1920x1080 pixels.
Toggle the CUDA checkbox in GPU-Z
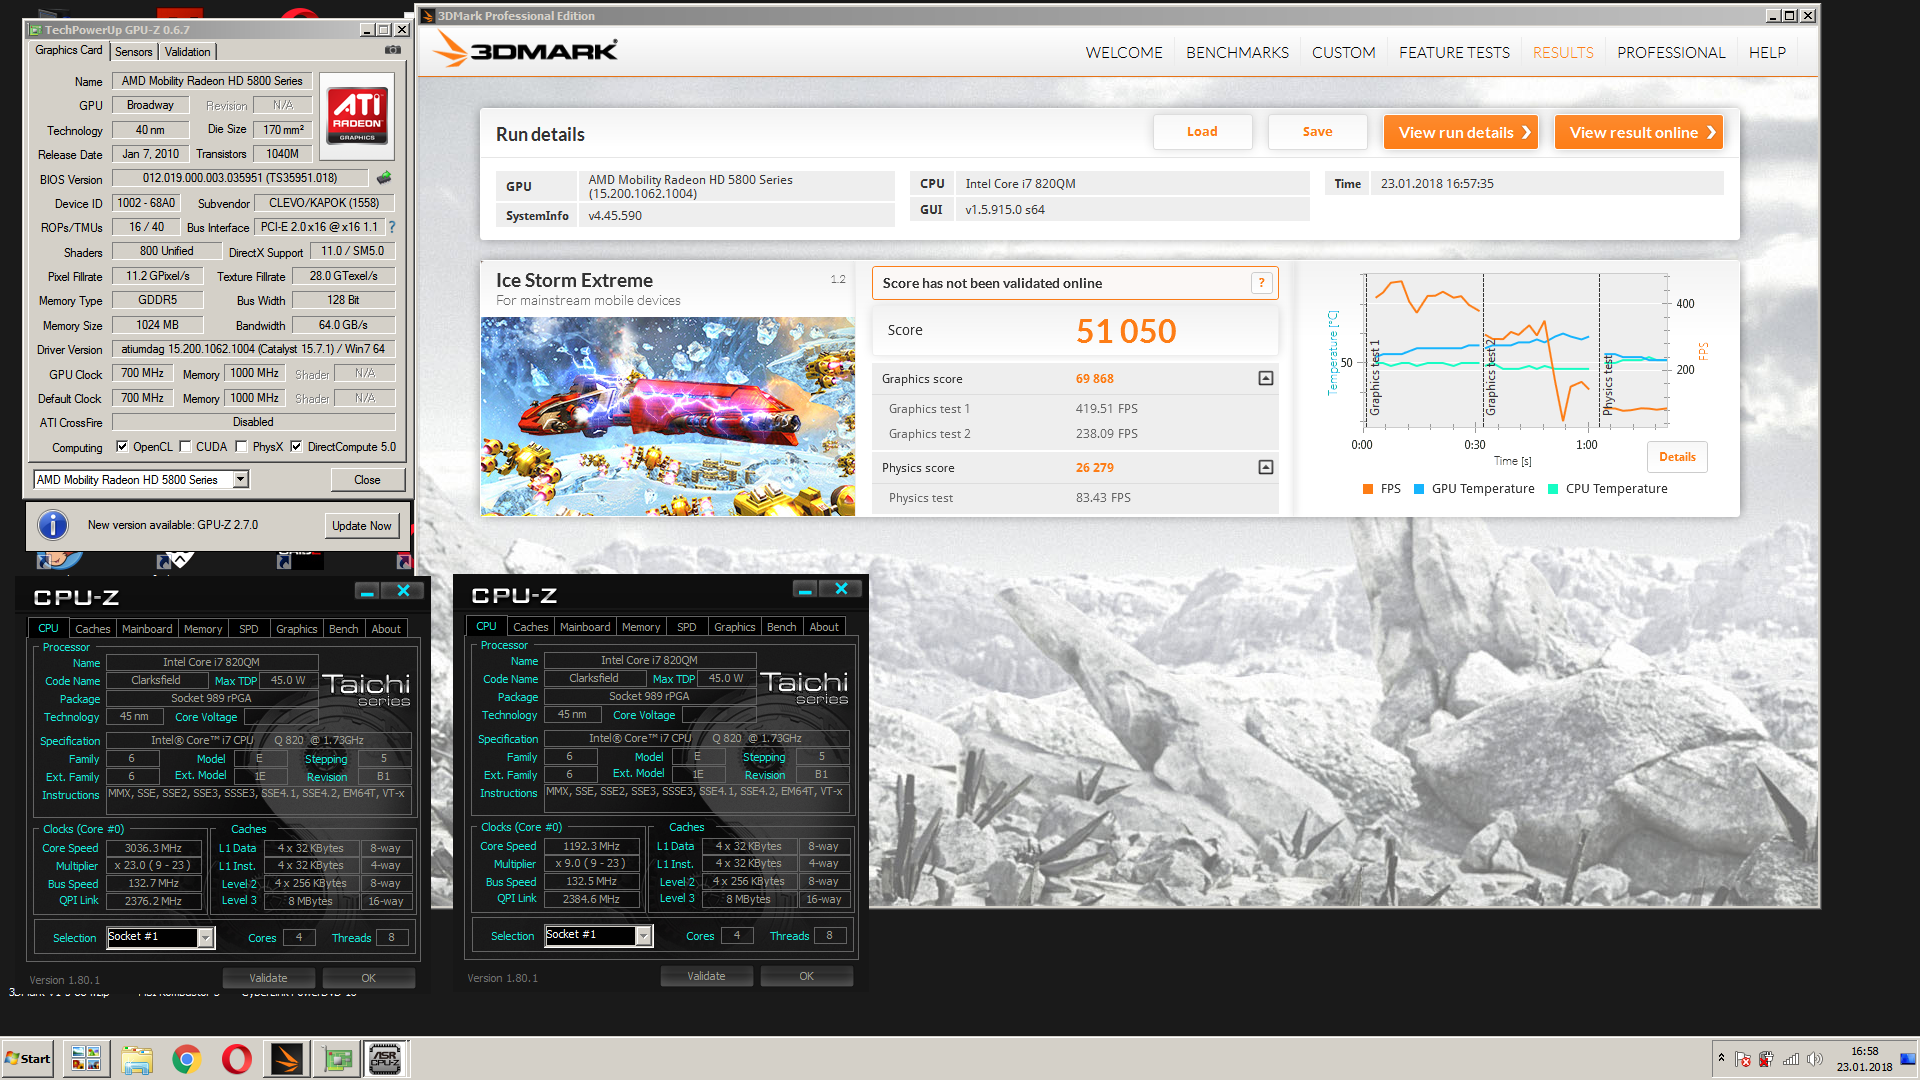pyautogui.click(x=185, y=447)
